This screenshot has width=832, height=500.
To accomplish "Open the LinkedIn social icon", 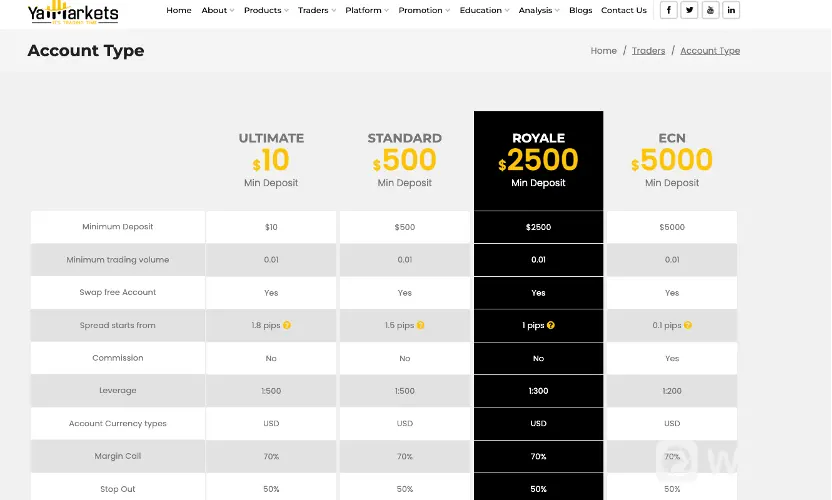I will (731, 10).
